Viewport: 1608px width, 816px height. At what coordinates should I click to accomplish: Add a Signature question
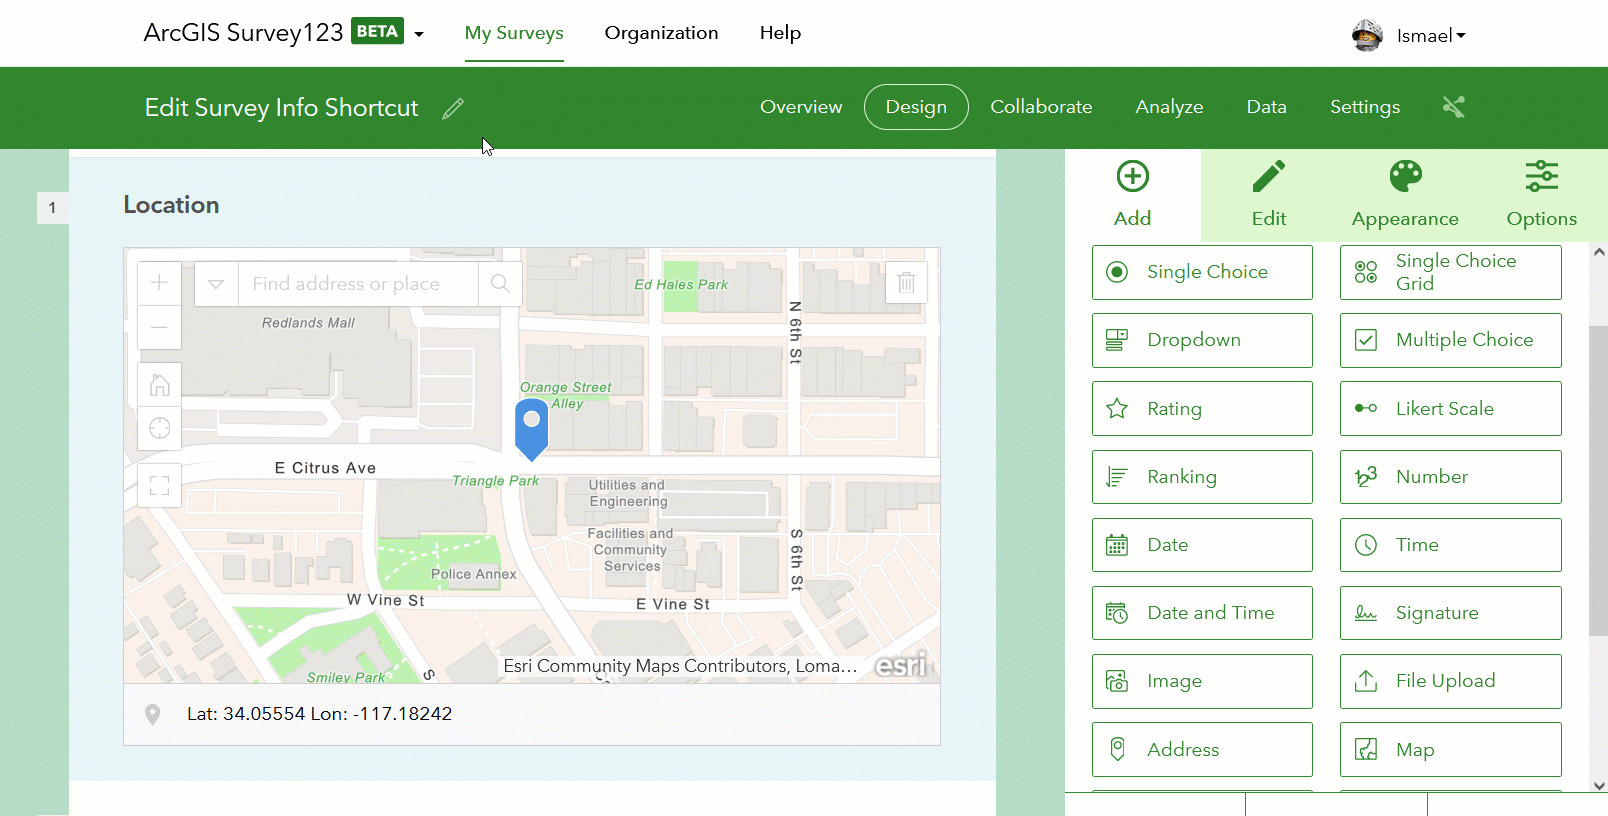pyautogui.click(x=1451, y=613)
